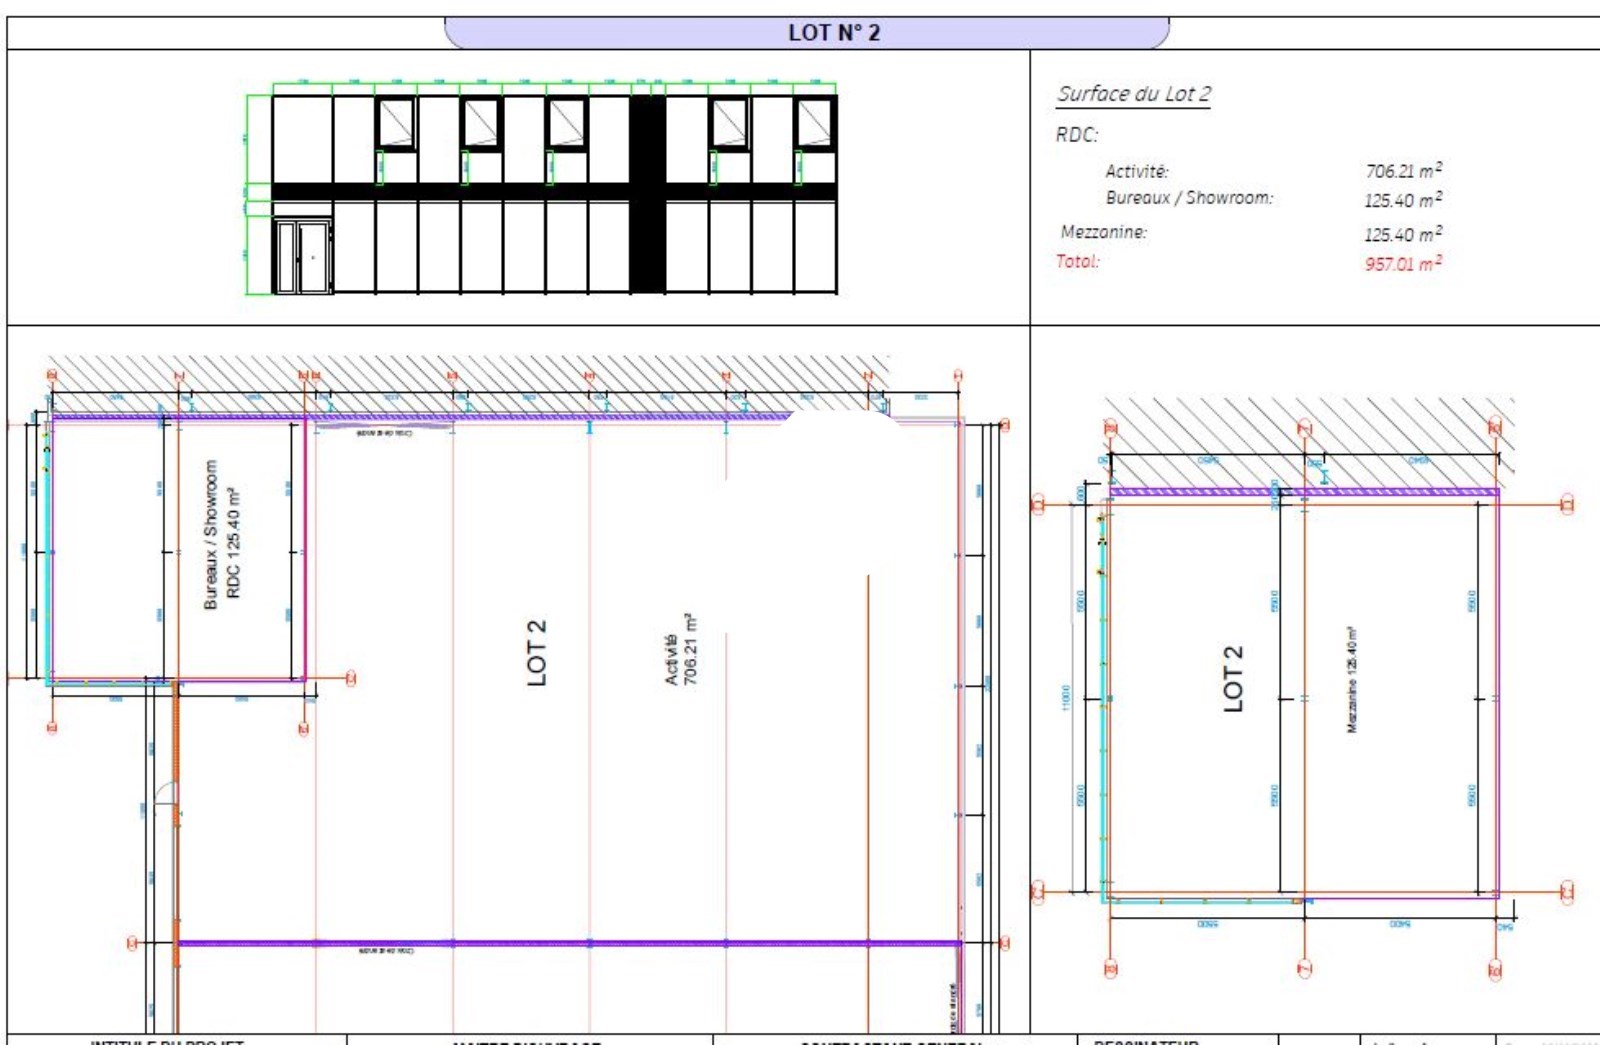
Task: Click the thick black vertical column on the facade
Action: [647, 194]
